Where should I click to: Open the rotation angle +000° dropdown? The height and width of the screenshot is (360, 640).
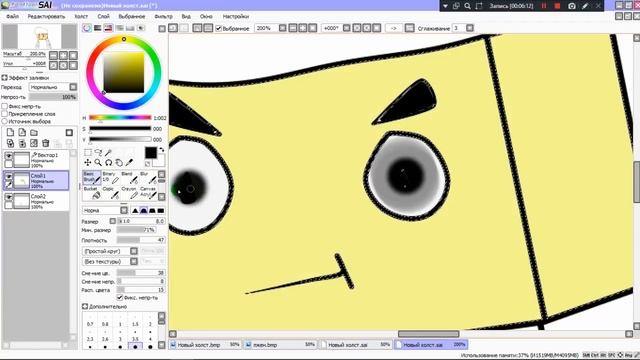tap(346, 28)
